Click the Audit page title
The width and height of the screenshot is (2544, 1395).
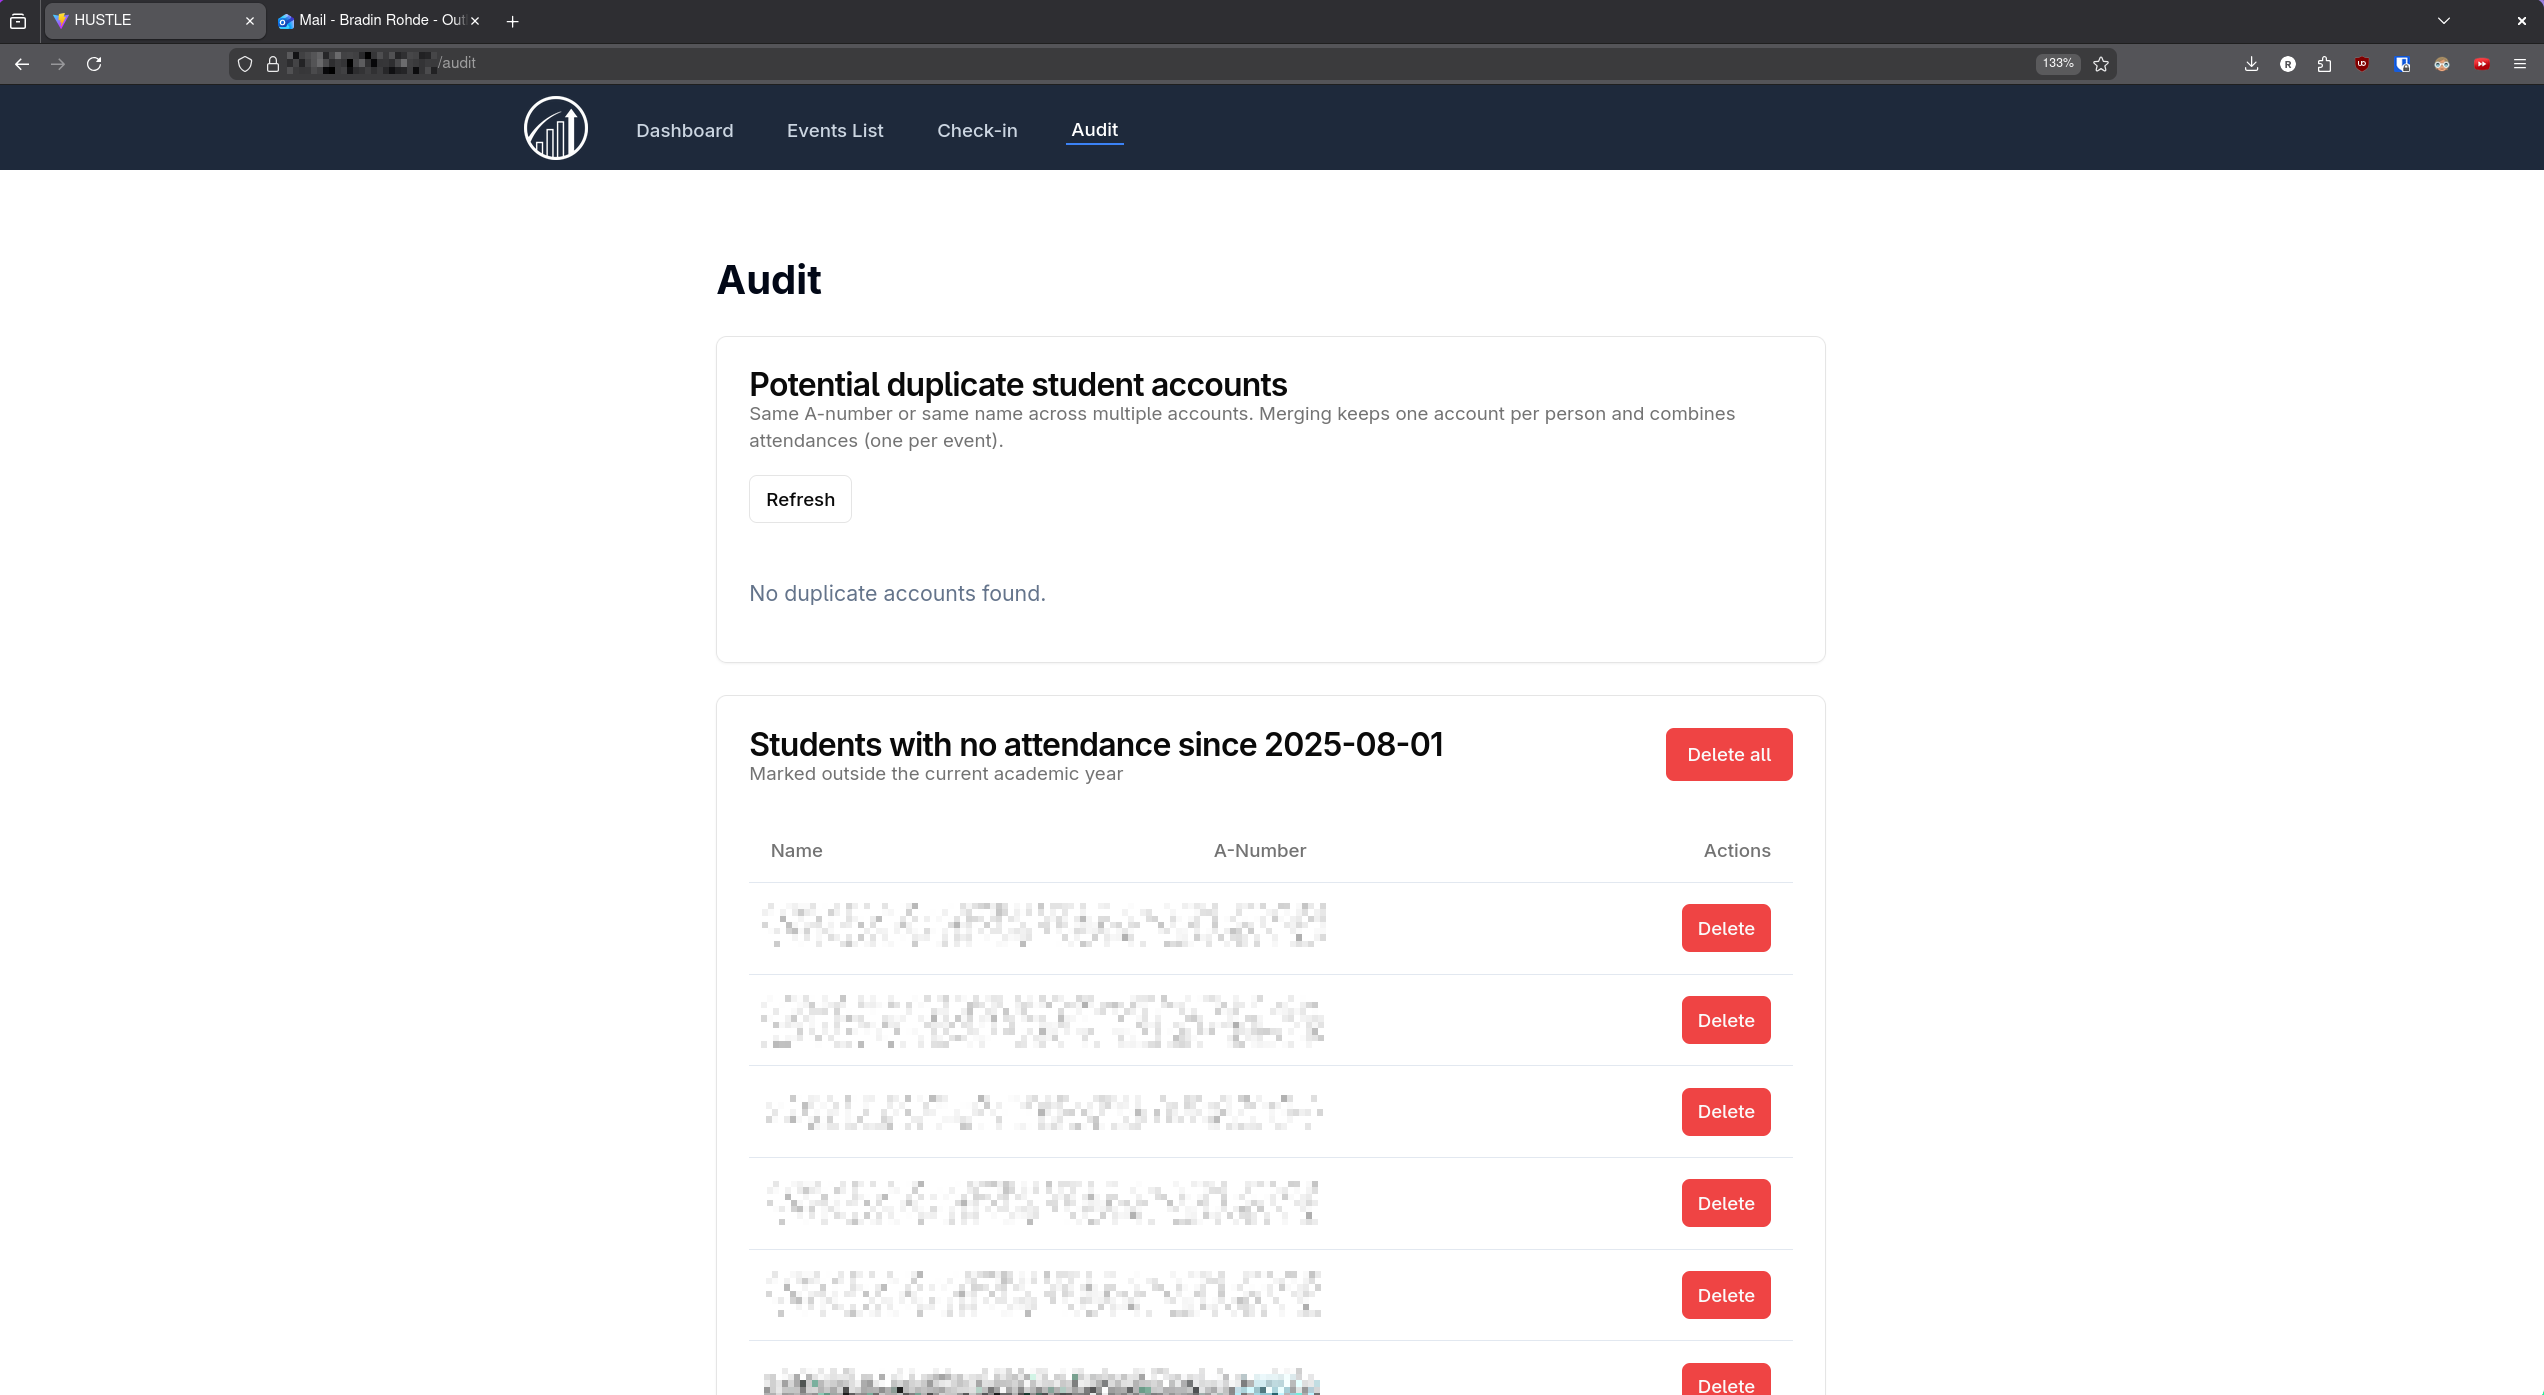click(769, 280)
